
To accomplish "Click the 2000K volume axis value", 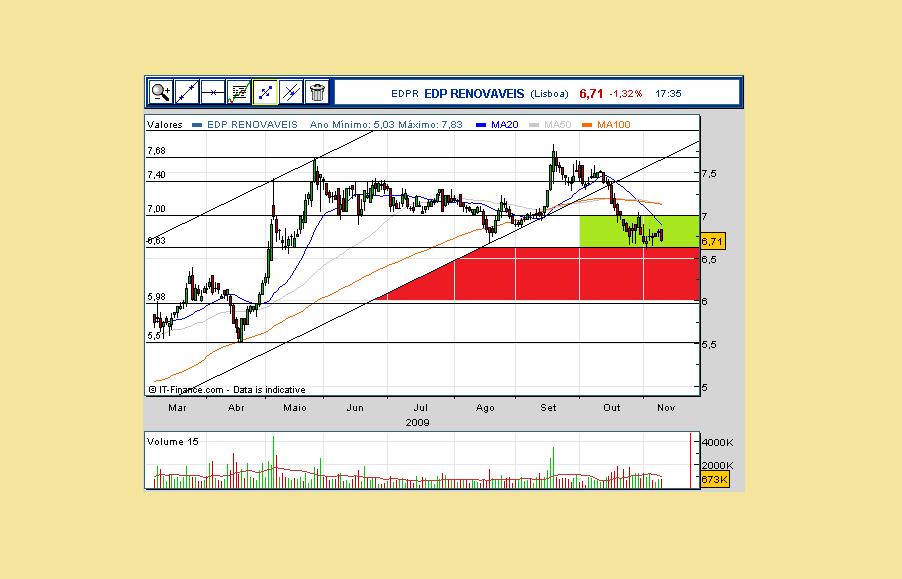I will click(718, 465).
